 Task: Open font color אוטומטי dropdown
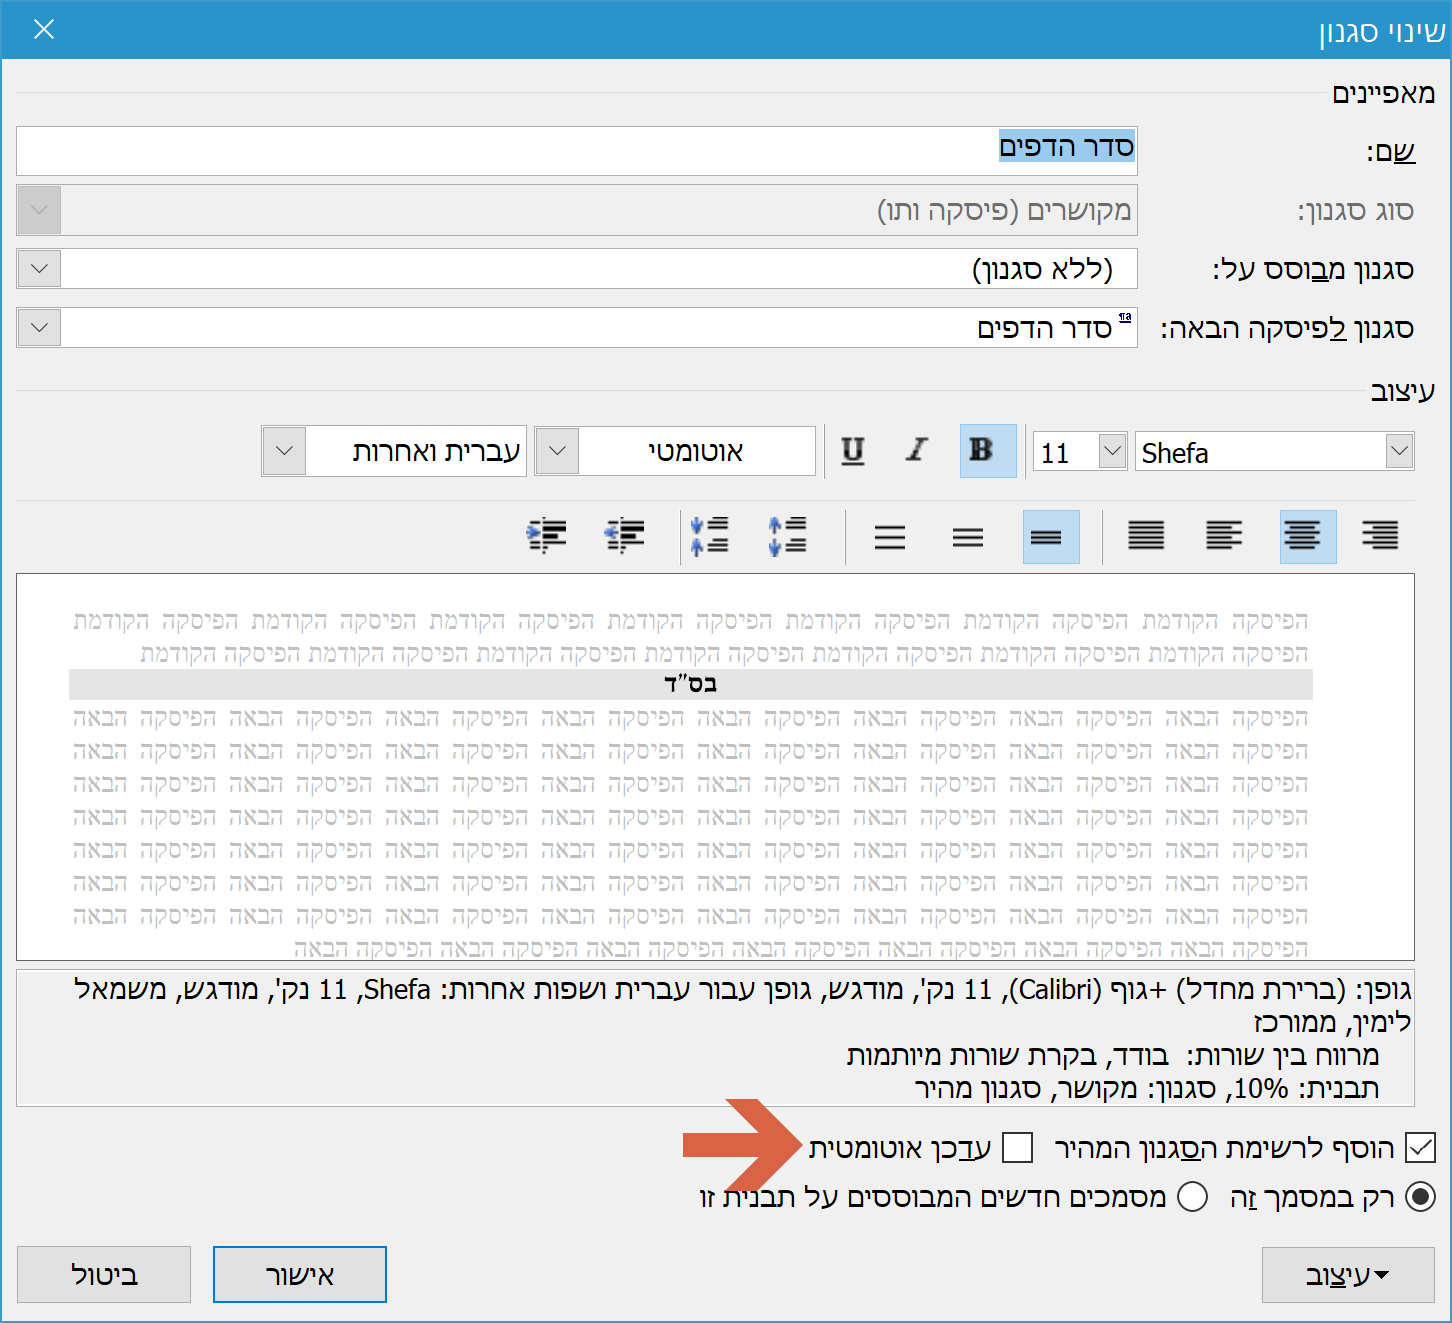558,451
